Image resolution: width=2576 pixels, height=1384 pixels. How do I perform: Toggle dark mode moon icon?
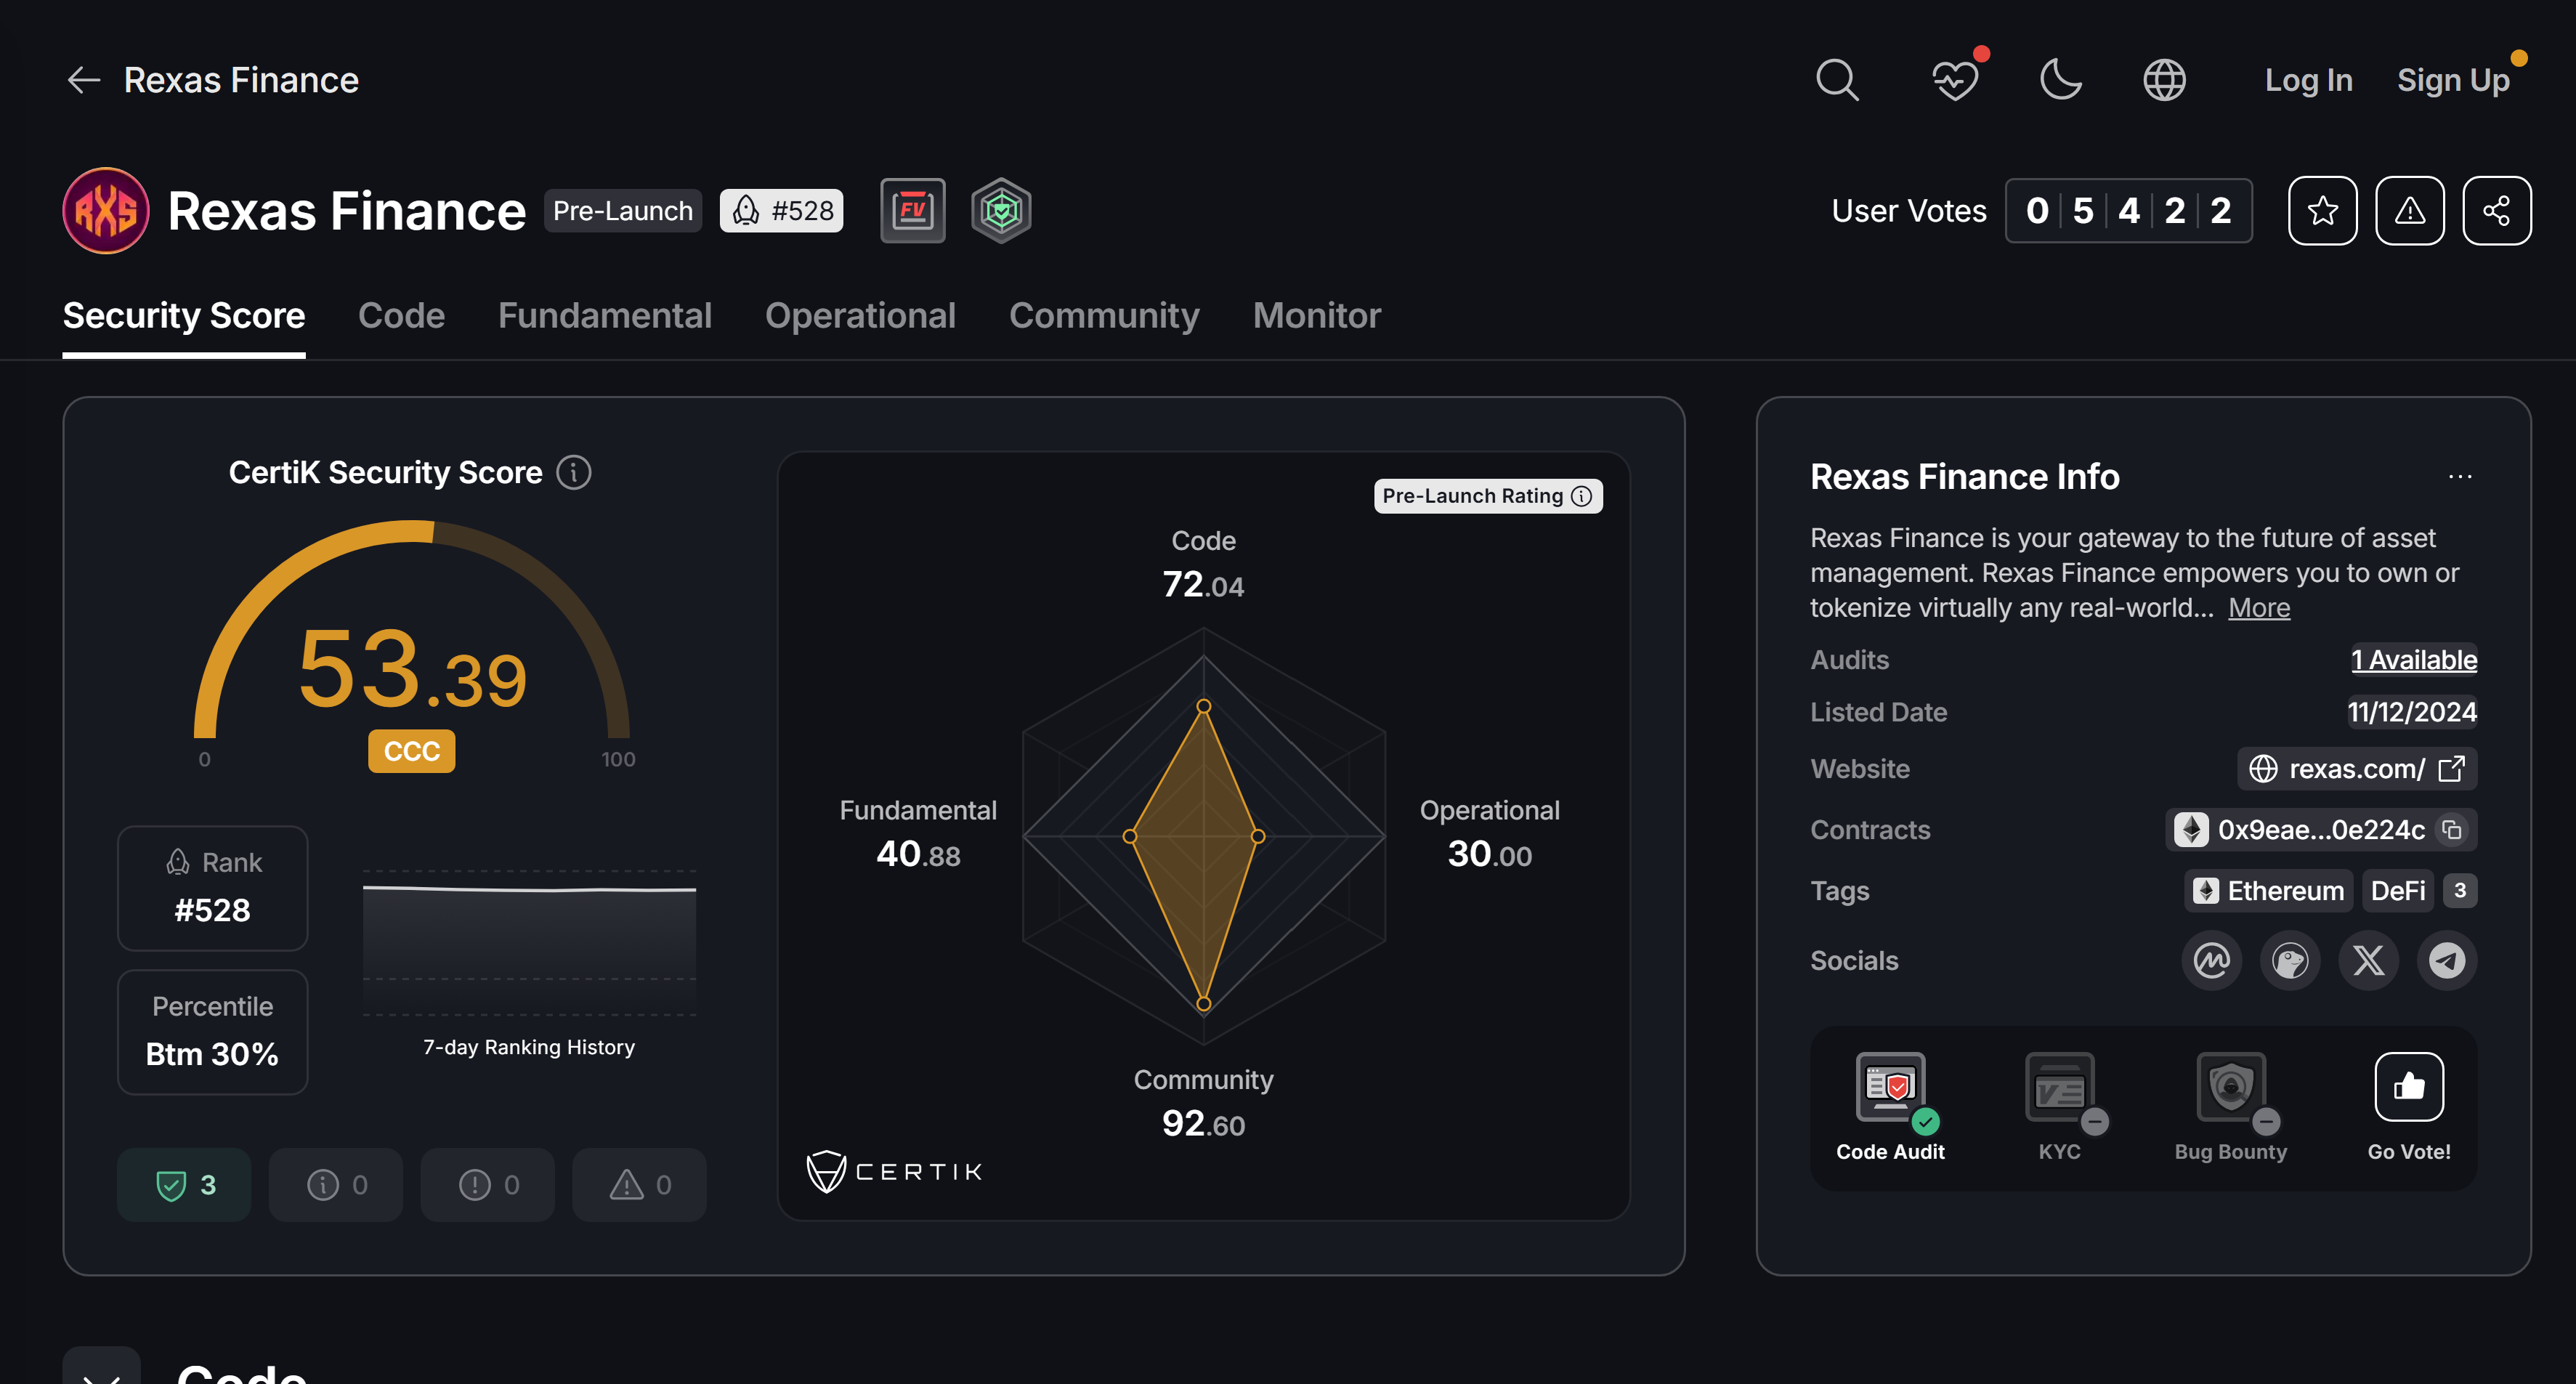(2060, 80)
